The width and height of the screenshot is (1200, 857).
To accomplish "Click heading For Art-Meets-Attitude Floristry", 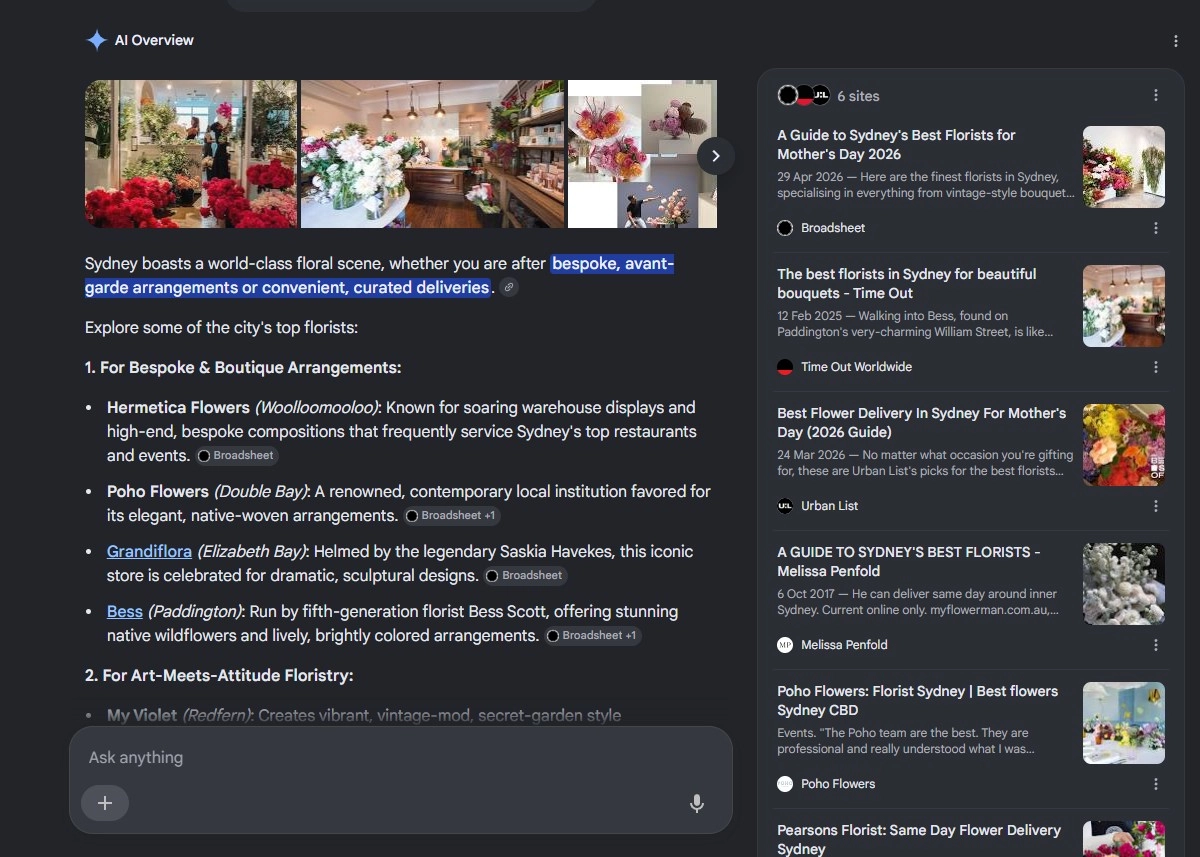I will [219, 676].
